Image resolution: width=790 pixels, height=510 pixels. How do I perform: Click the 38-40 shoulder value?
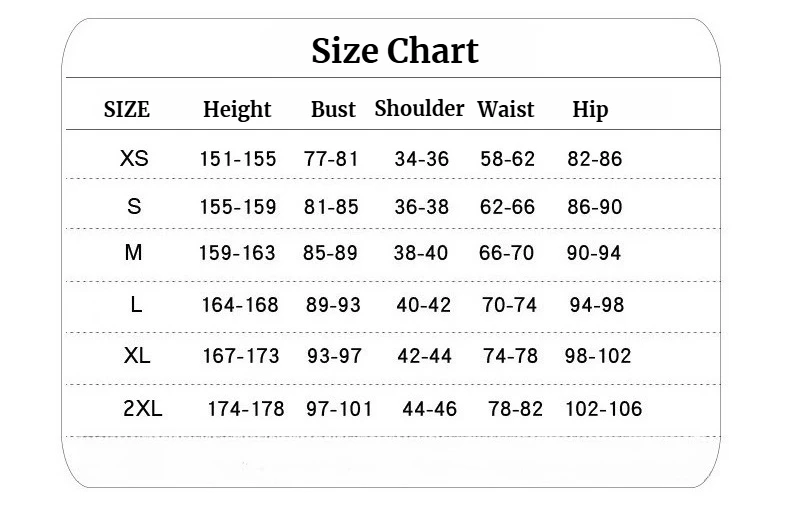coord(421,252)
